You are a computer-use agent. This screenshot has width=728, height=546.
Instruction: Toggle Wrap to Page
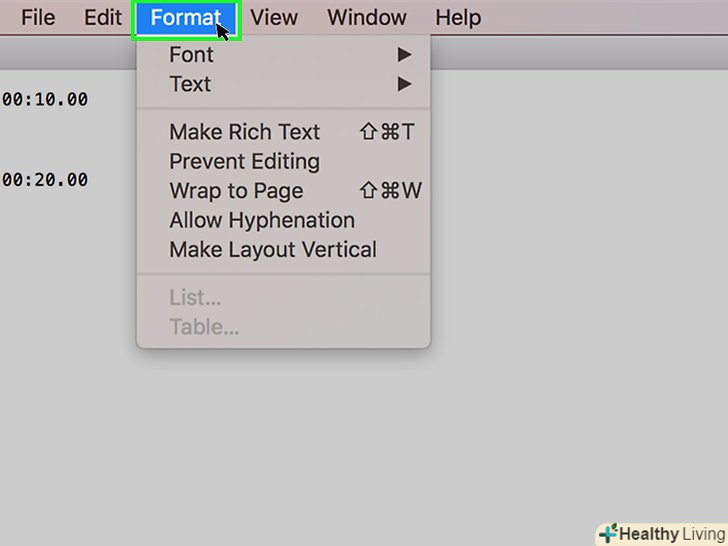point(236,191)
